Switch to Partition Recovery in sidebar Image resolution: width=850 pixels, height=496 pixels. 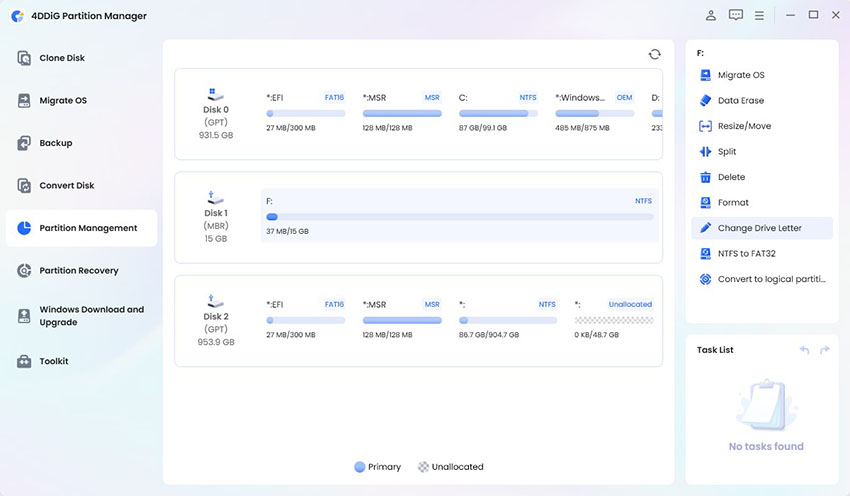click(78, 271)
